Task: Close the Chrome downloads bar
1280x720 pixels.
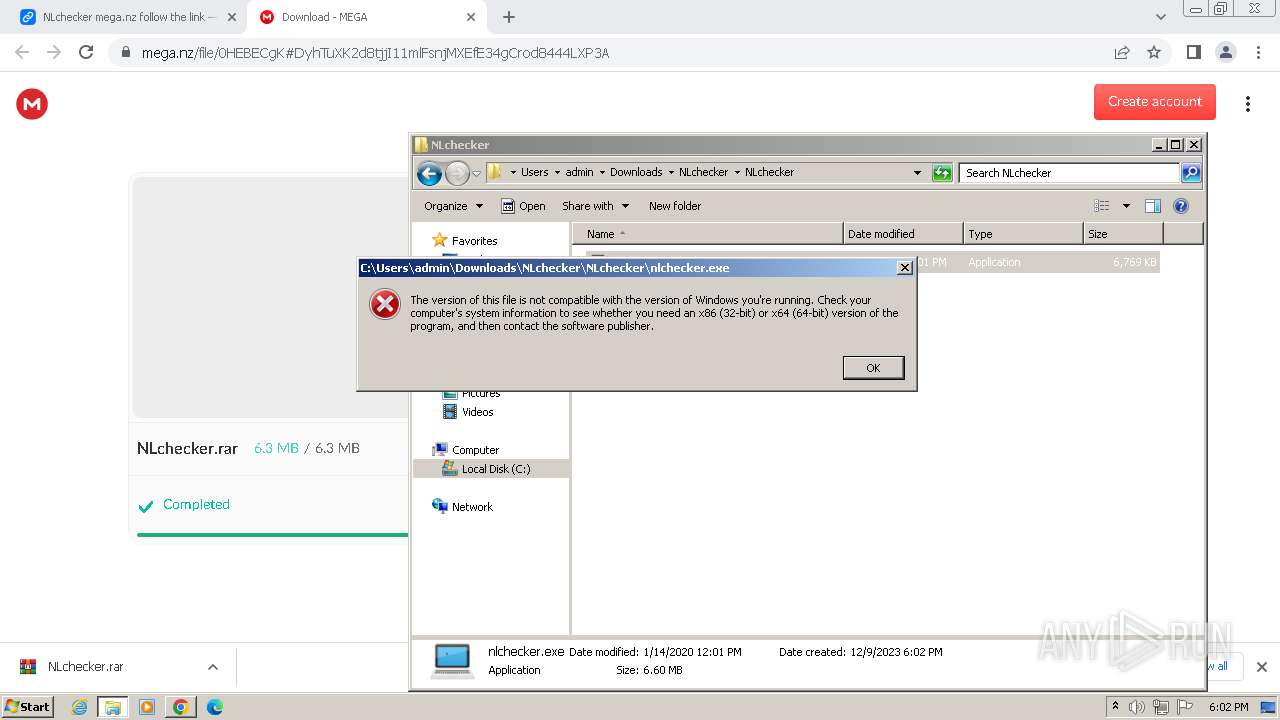Action: coord(1261,667)
